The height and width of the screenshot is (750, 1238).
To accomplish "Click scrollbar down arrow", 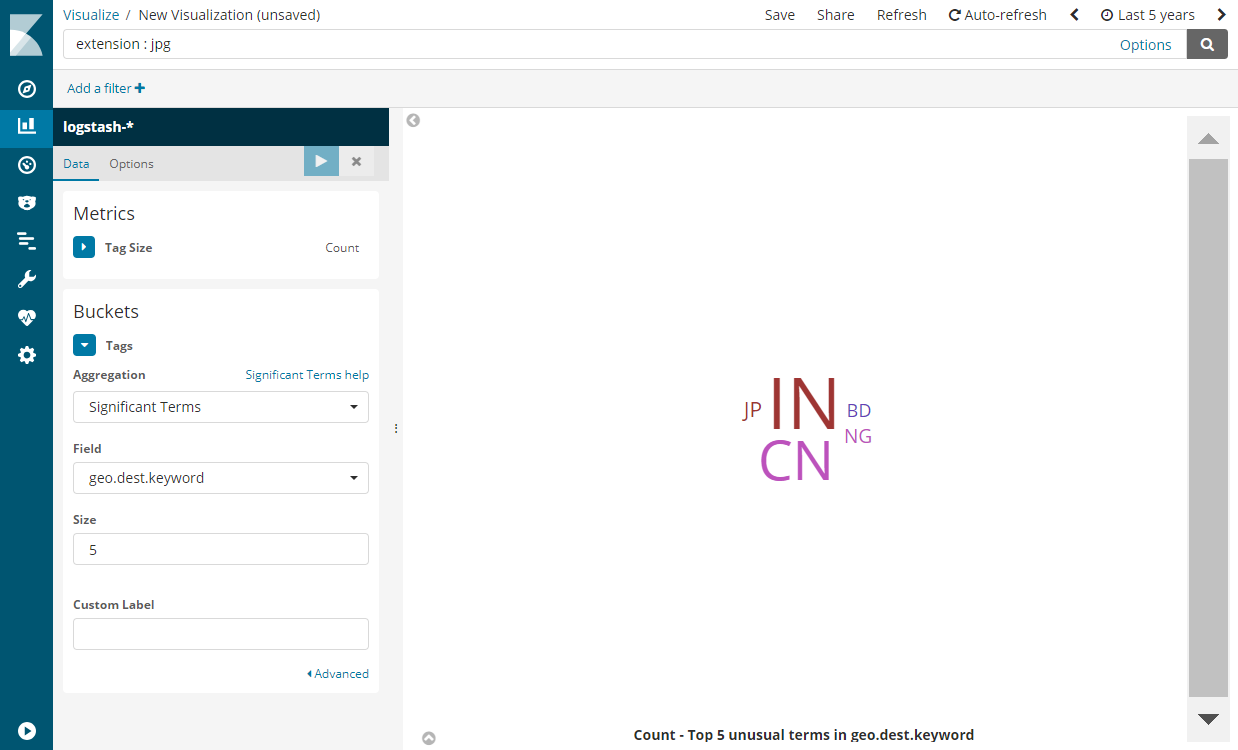I will (x=1208, y=719).
